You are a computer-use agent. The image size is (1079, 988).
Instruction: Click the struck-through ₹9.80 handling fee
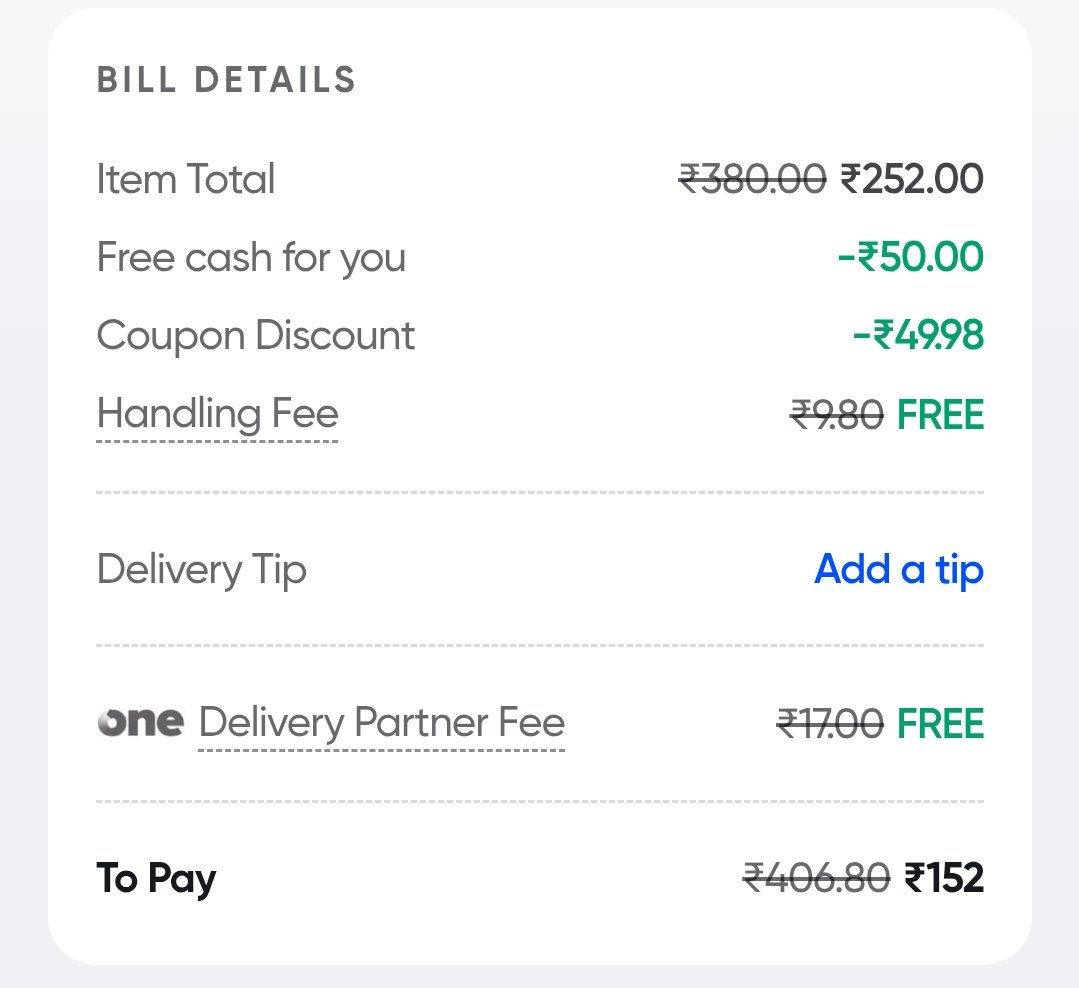tap(837, 414)
